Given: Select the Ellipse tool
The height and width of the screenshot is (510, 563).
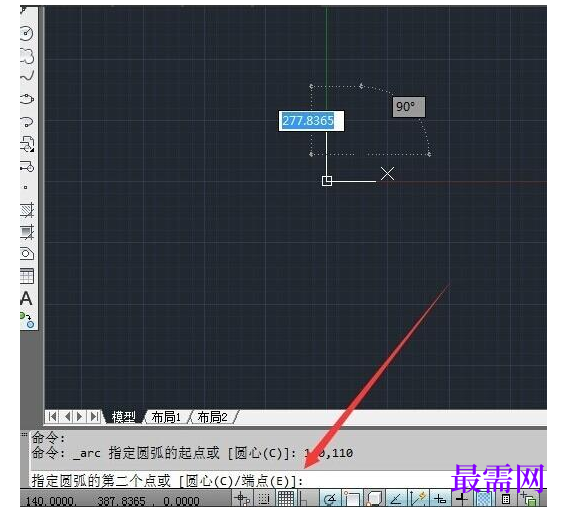Looking at the screenshot, I should click(x=27, y=98).
